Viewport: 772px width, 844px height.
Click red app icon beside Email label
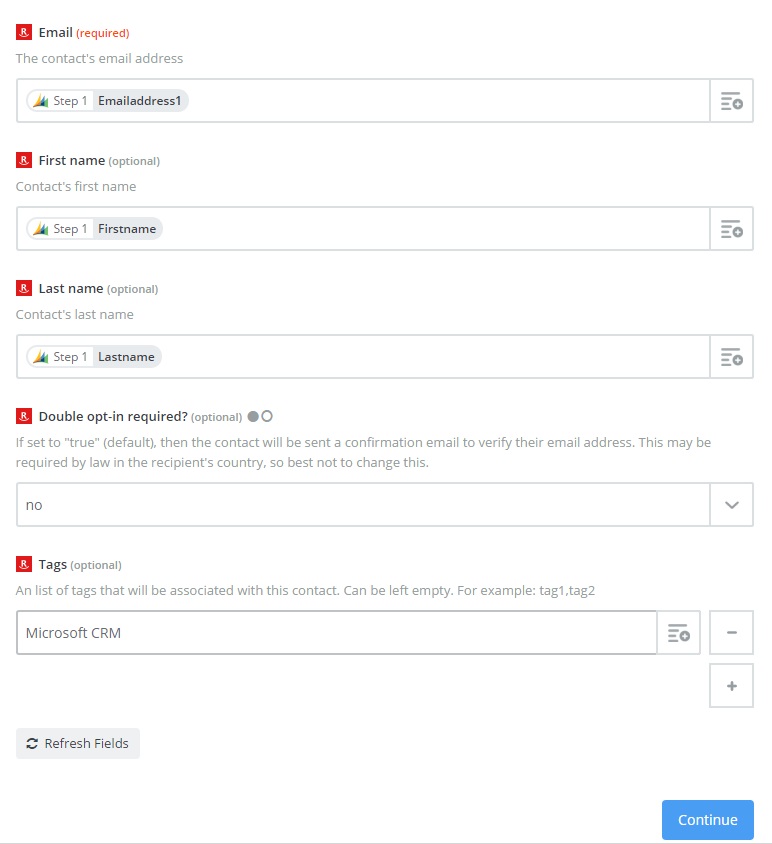click(24, 32)
